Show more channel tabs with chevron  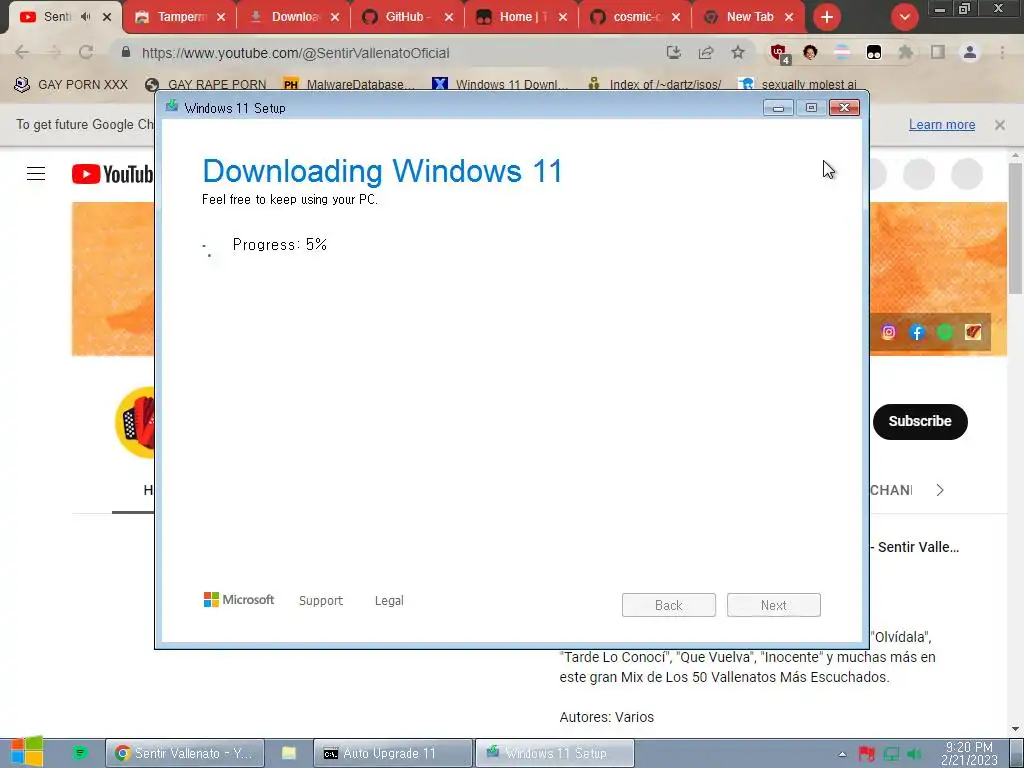tap(940, 490)
